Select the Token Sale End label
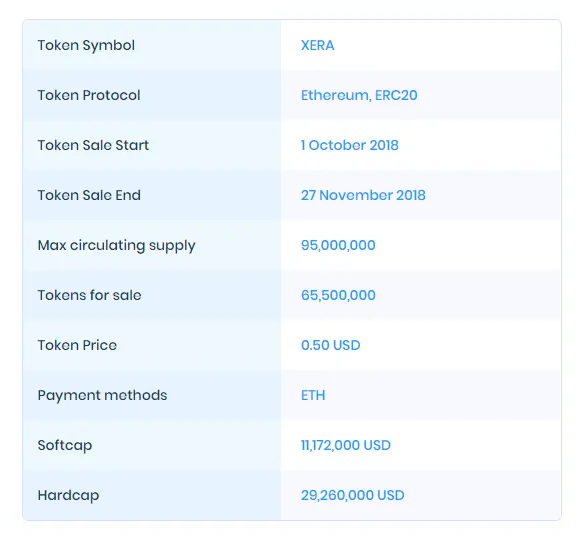 pos(89,195)
